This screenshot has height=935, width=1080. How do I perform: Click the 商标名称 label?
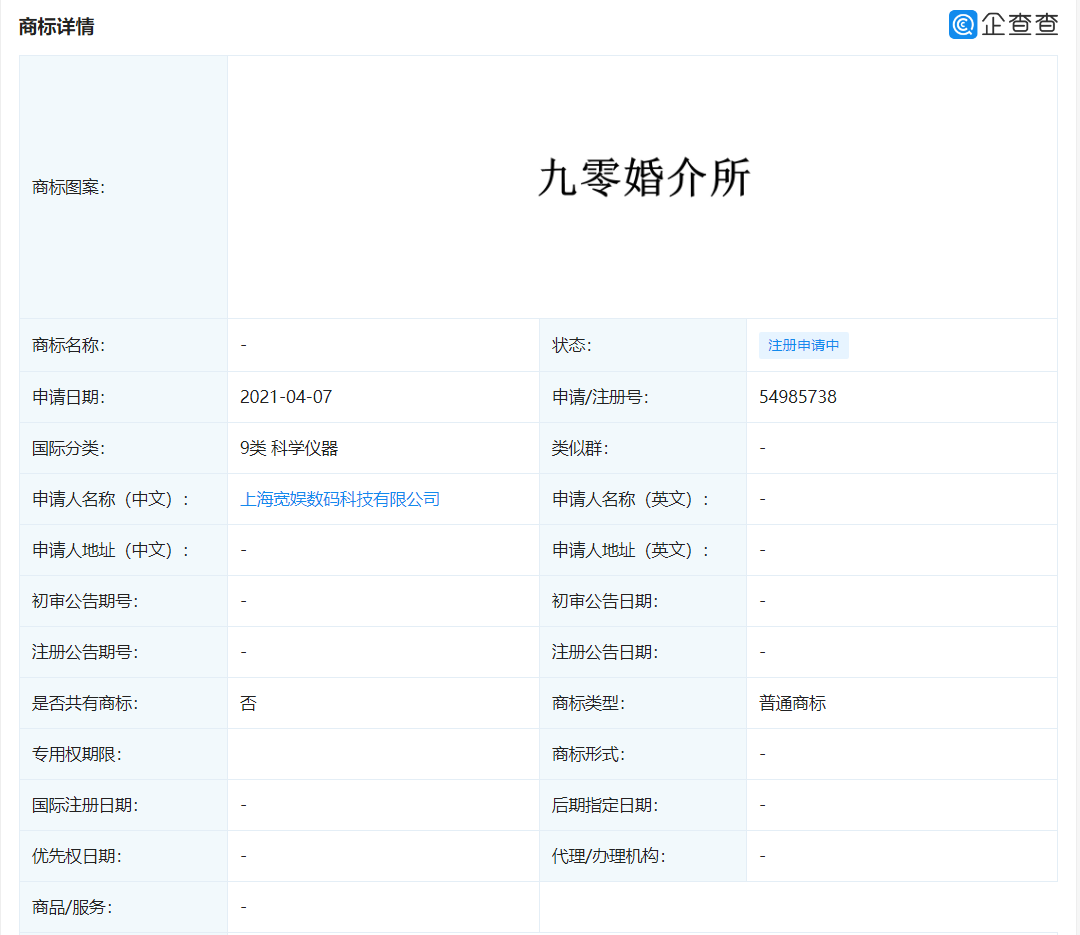(x=68, y=345)
